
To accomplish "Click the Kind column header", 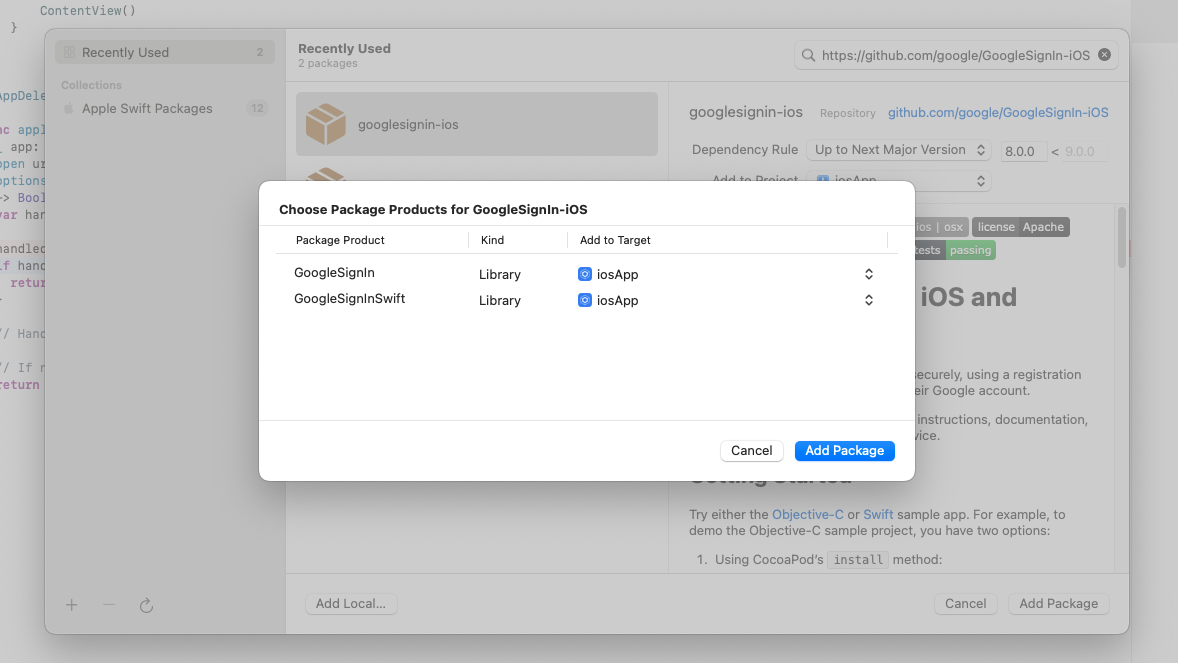I will [492, 240].
